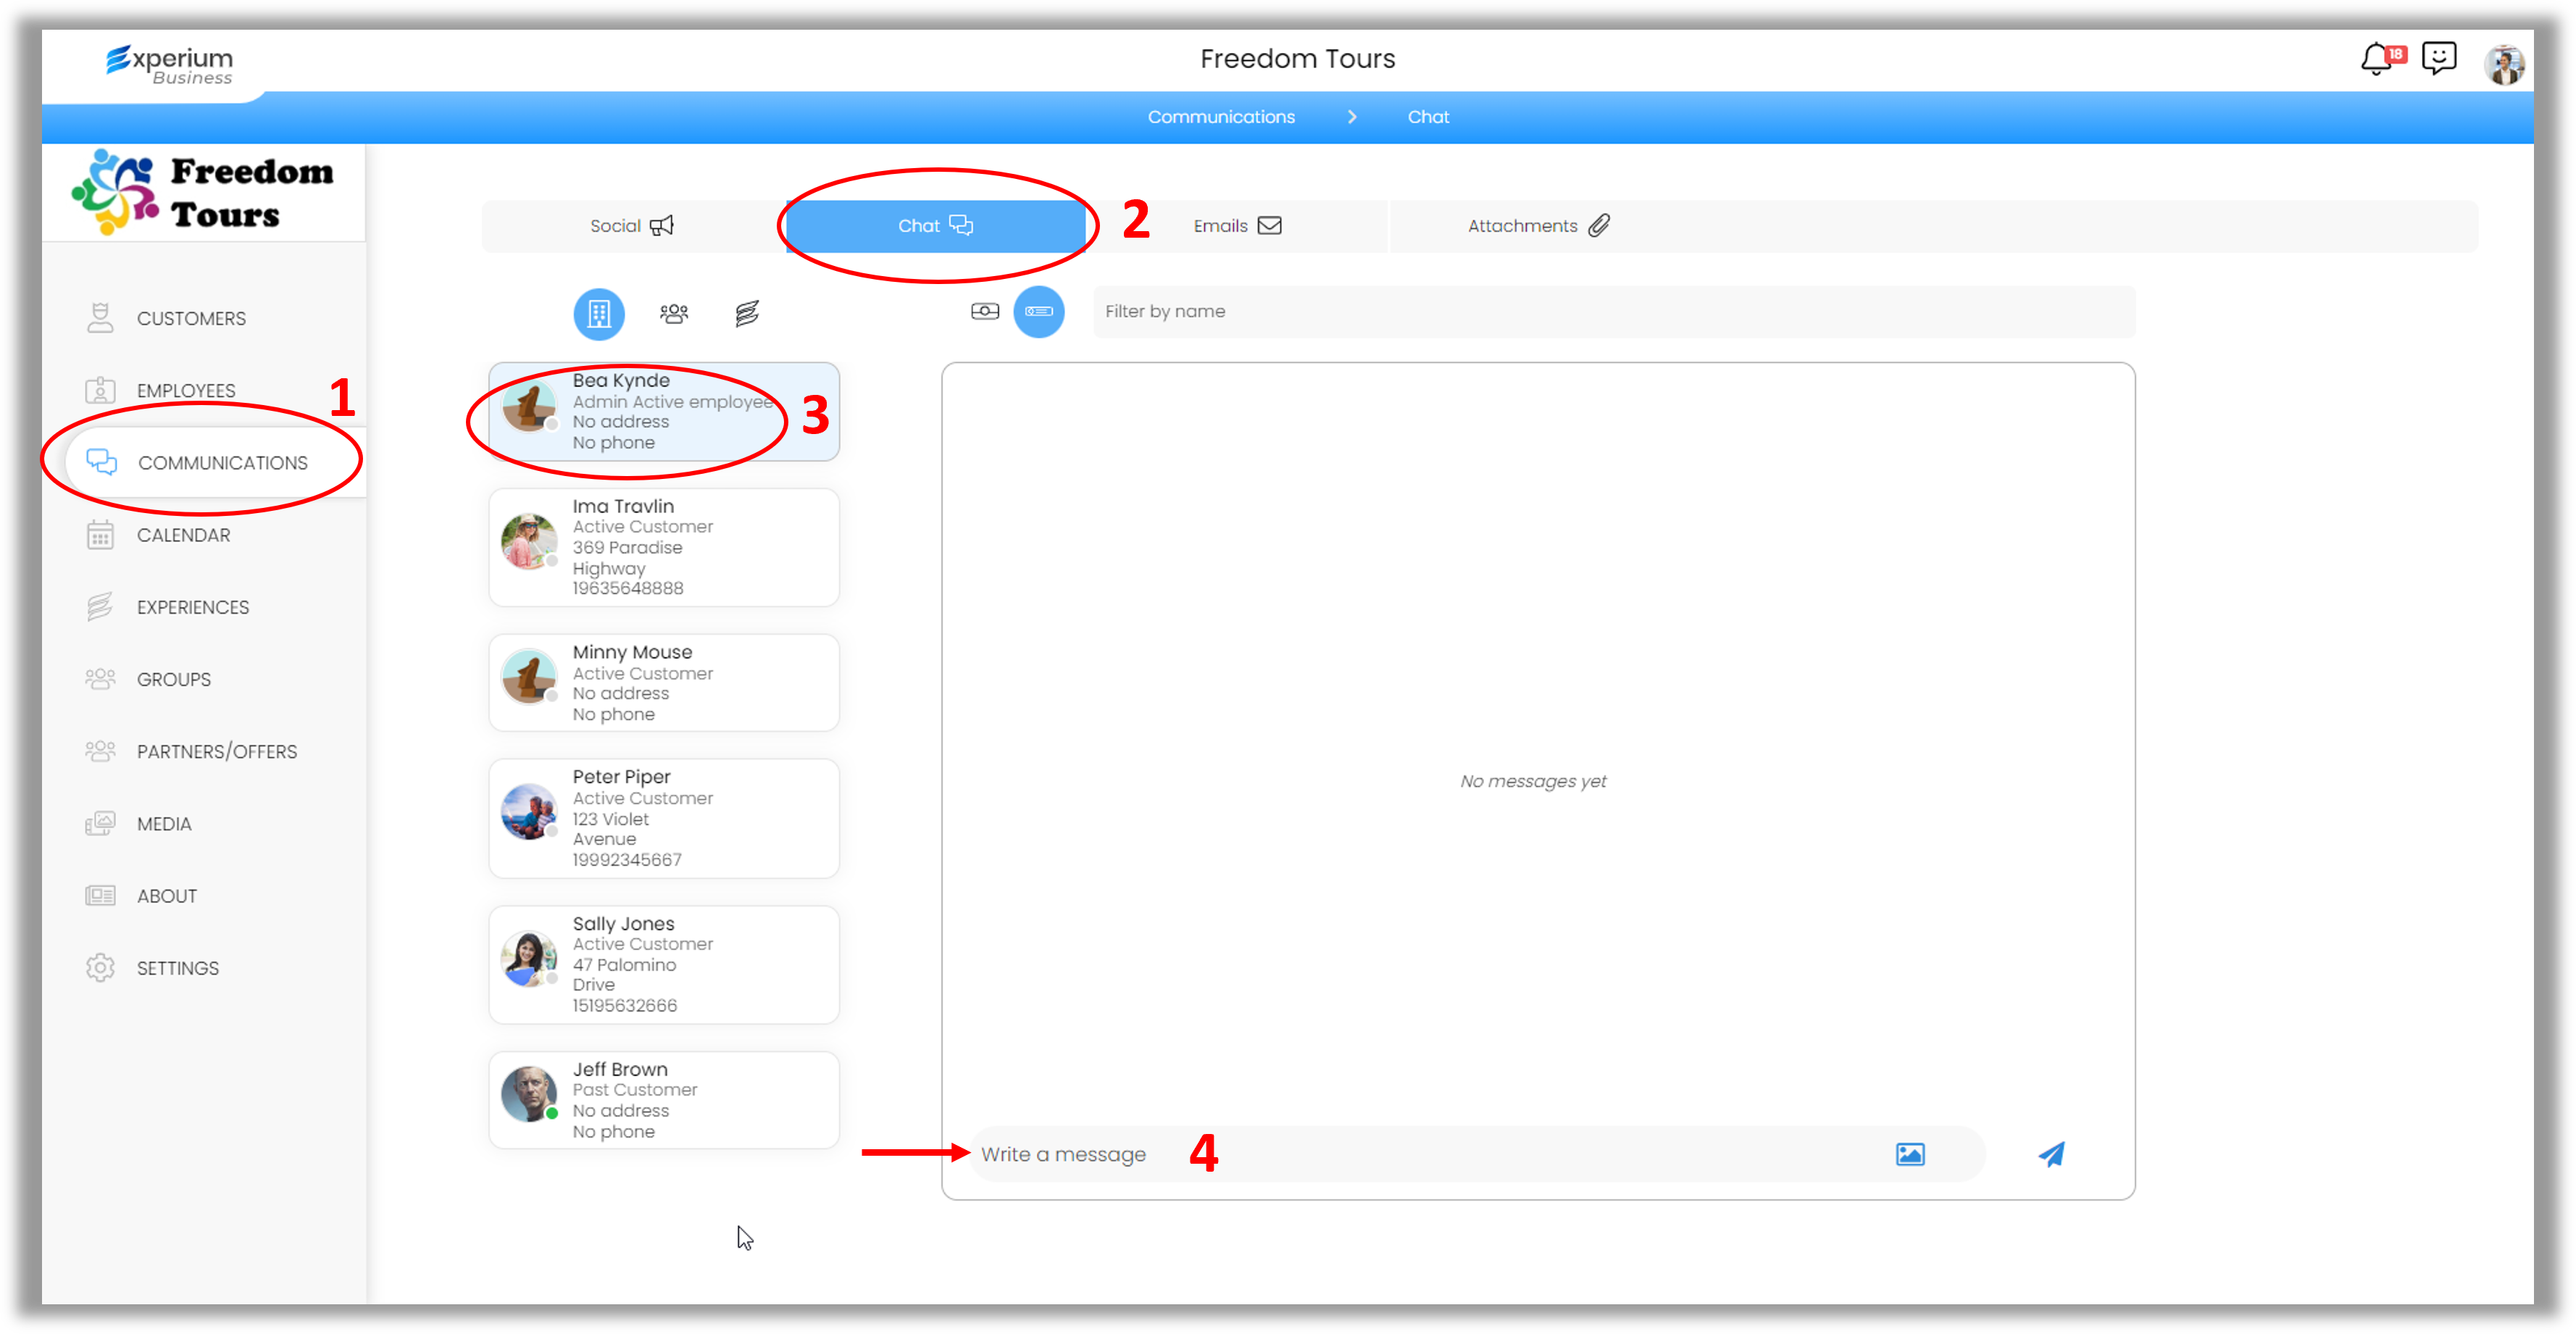Image resolution: width=2576 pixels, height=1334 pixels.
Task: Click the Chat breadcrumb link
Action: click(x=1428, y=117)
